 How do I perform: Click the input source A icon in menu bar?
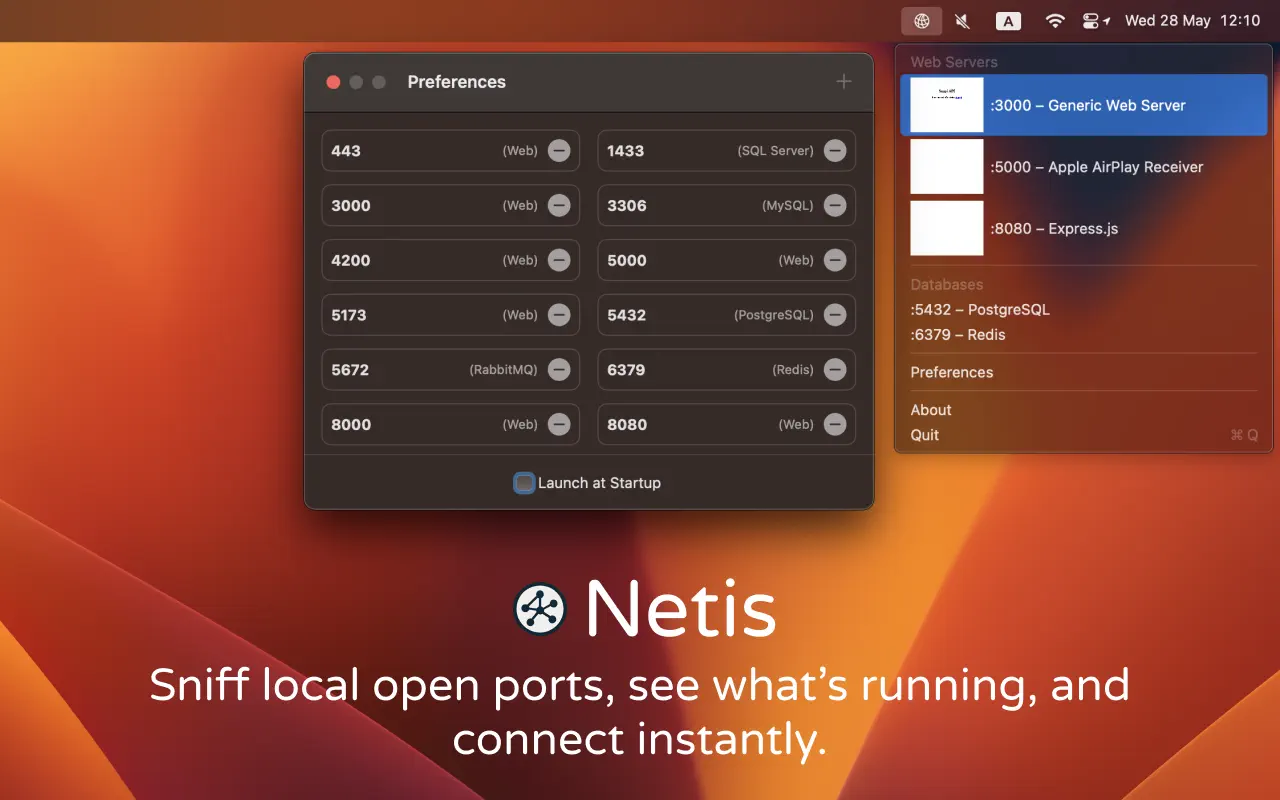click(x=1008, y=20)
